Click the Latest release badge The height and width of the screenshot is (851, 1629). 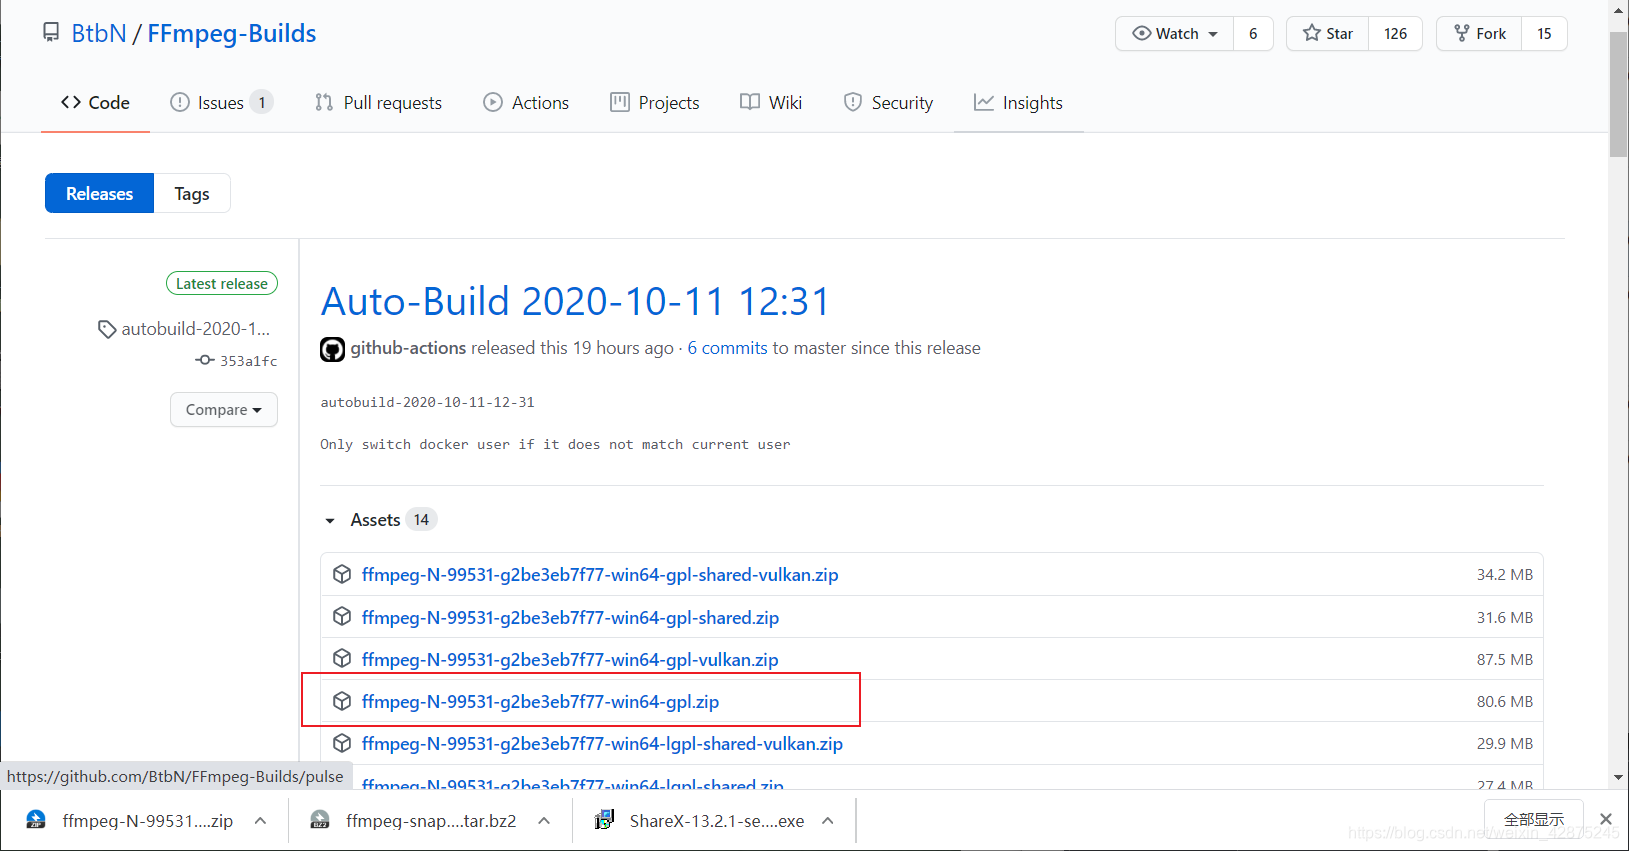[222, 284]
